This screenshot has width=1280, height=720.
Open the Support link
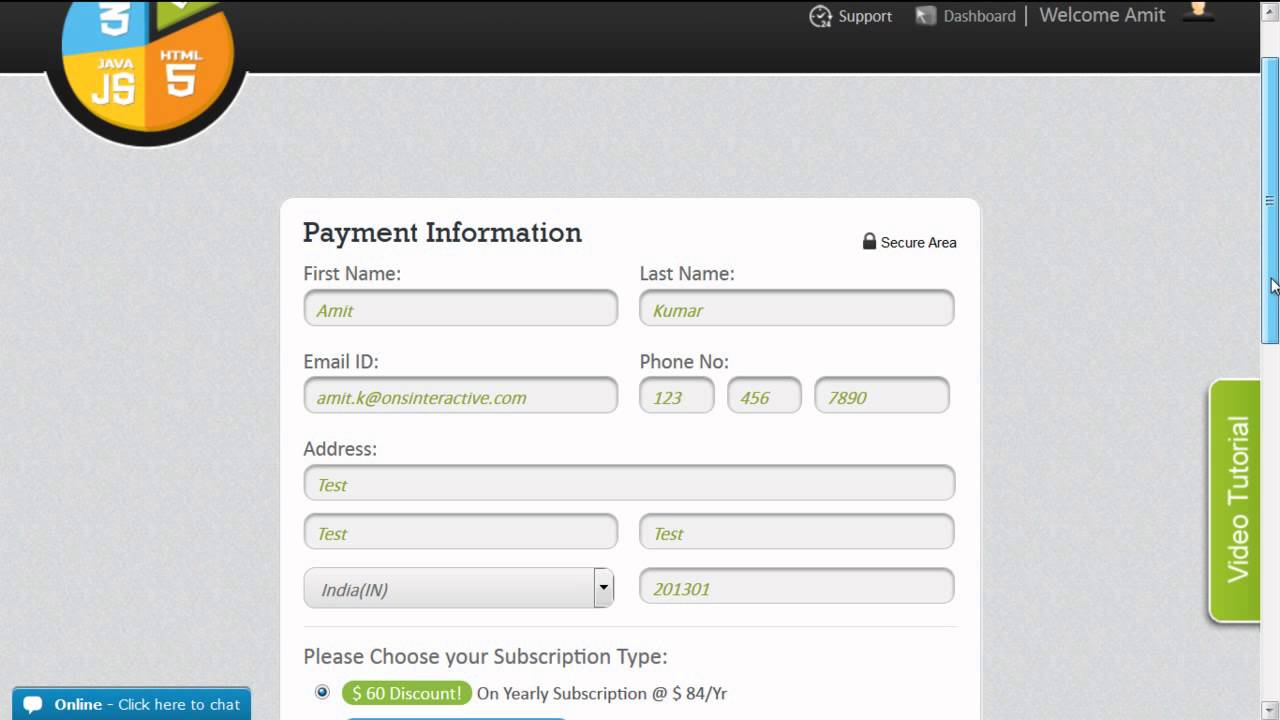865,16
